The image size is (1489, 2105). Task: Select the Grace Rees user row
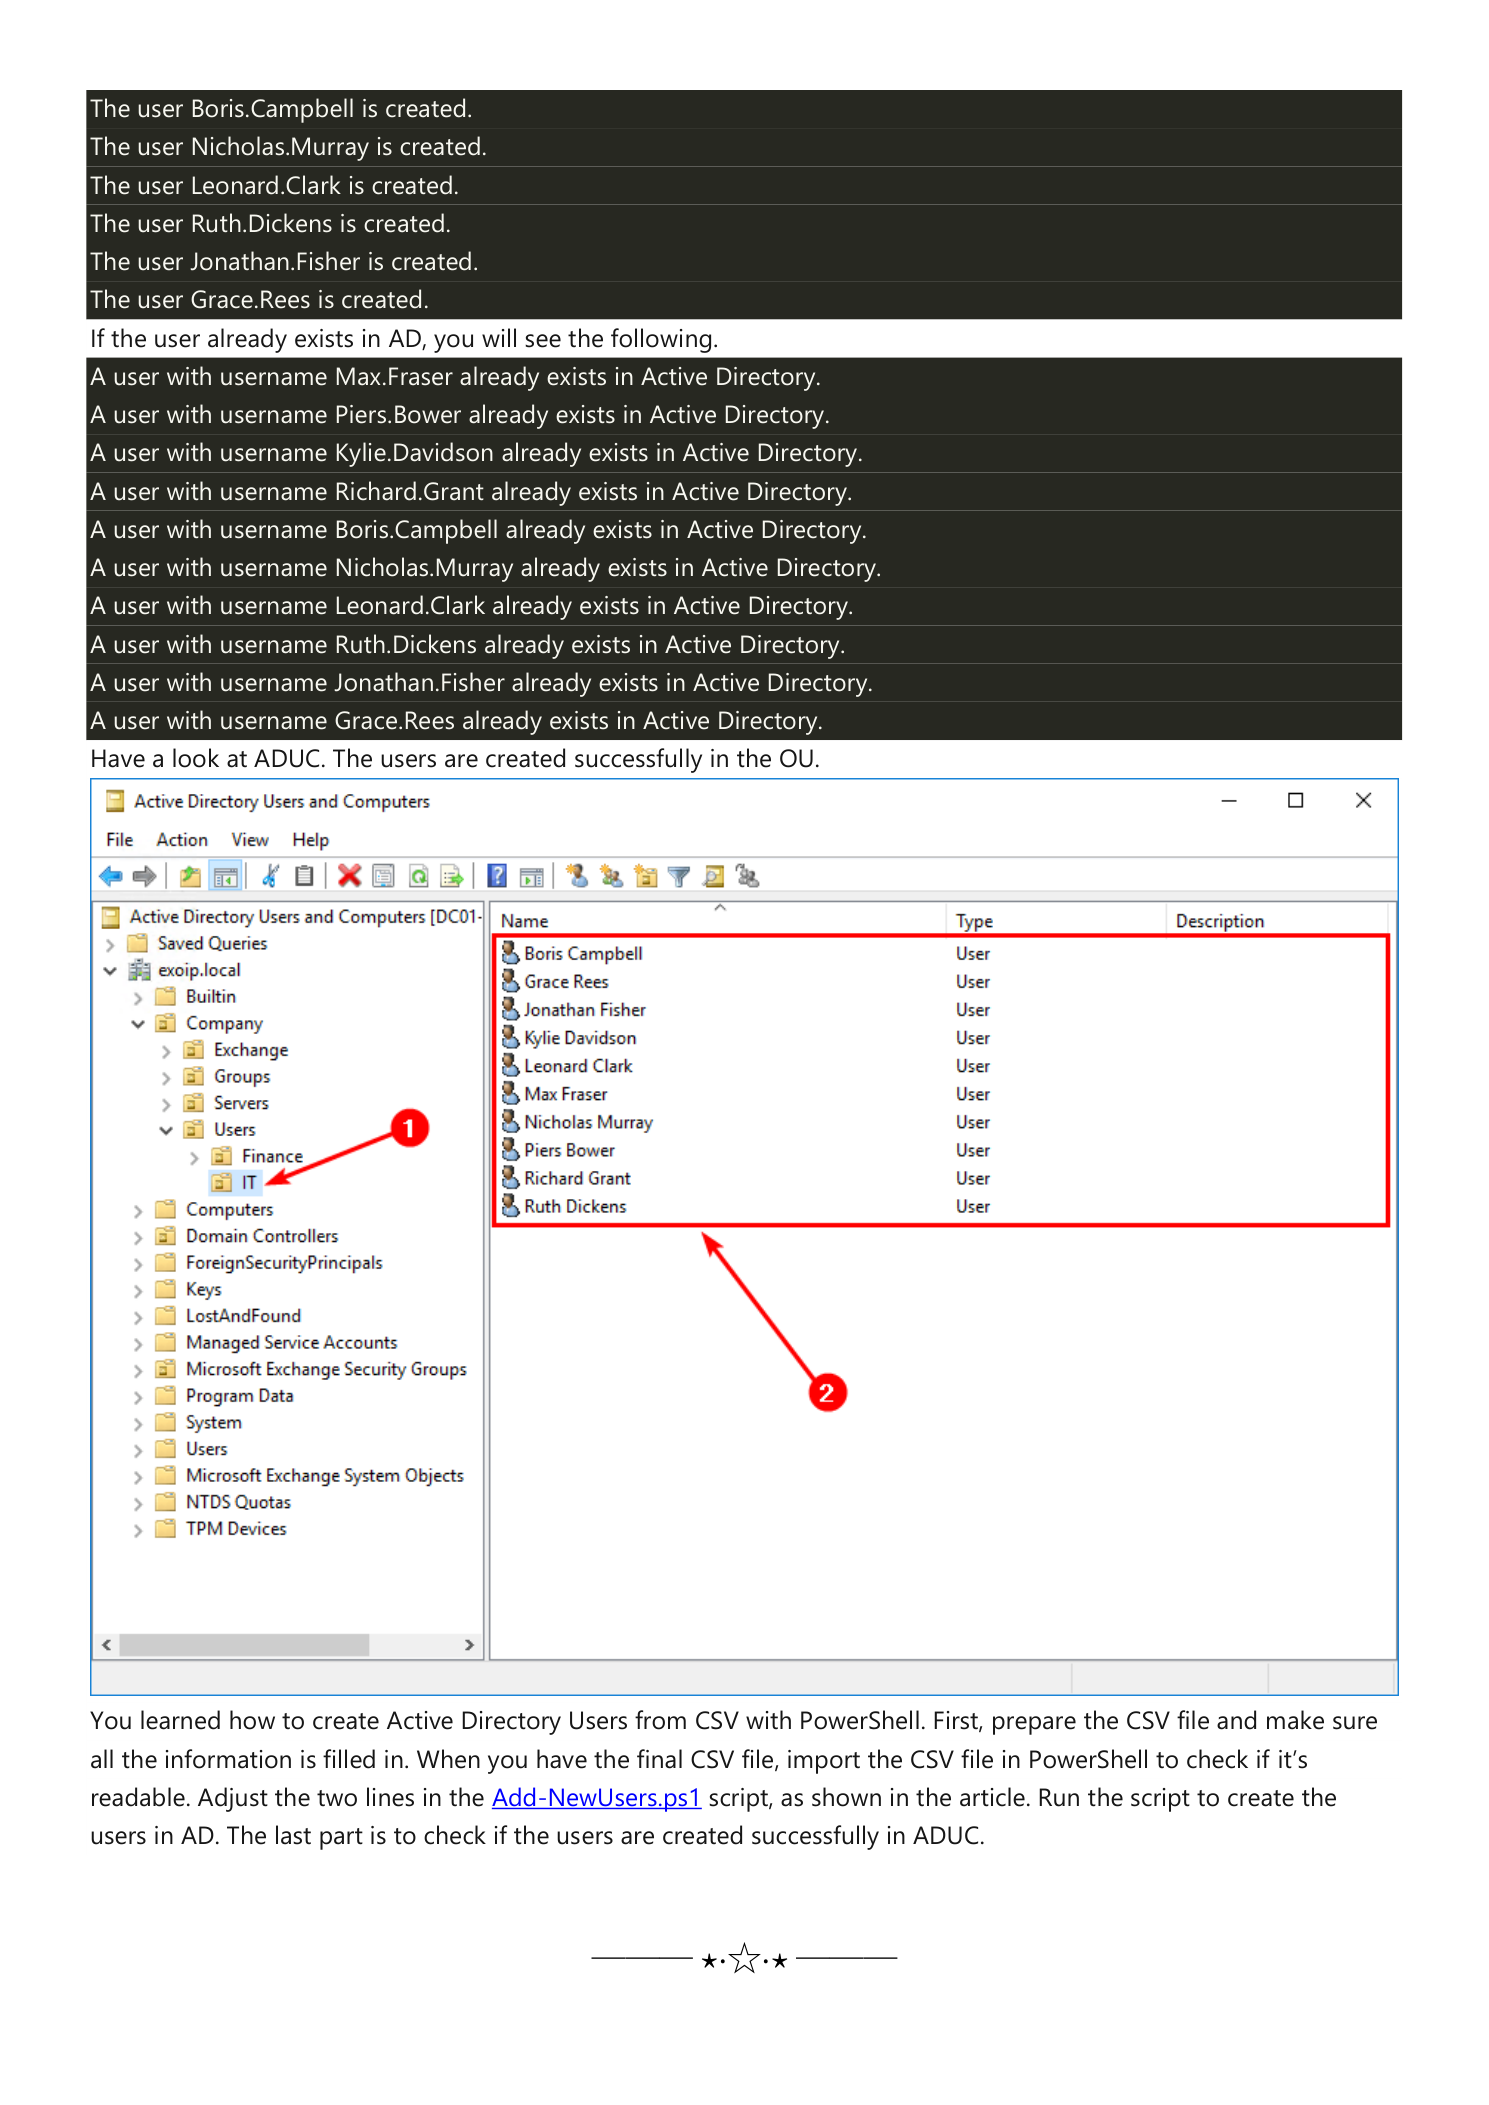pyautogui.click(x=566, y=982)
